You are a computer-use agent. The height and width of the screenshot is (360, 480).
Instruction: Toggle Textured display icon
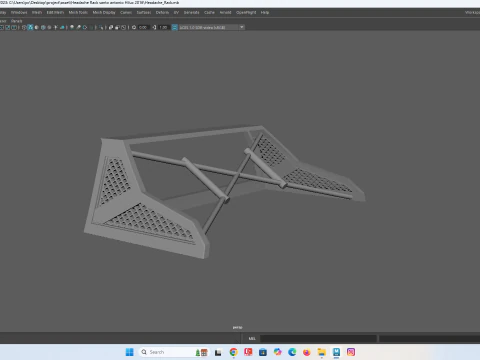(49, 27)
